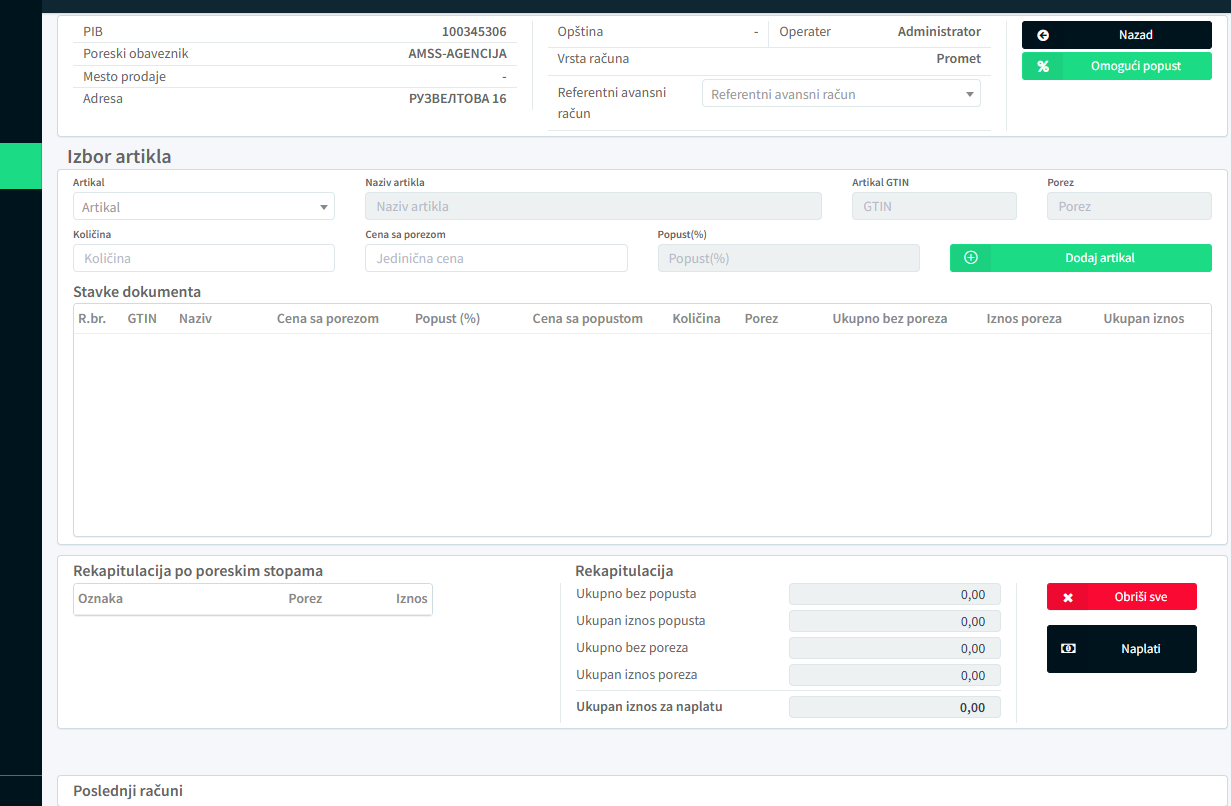
Task: Focus the Količina input field
Action: click(203, 258)
